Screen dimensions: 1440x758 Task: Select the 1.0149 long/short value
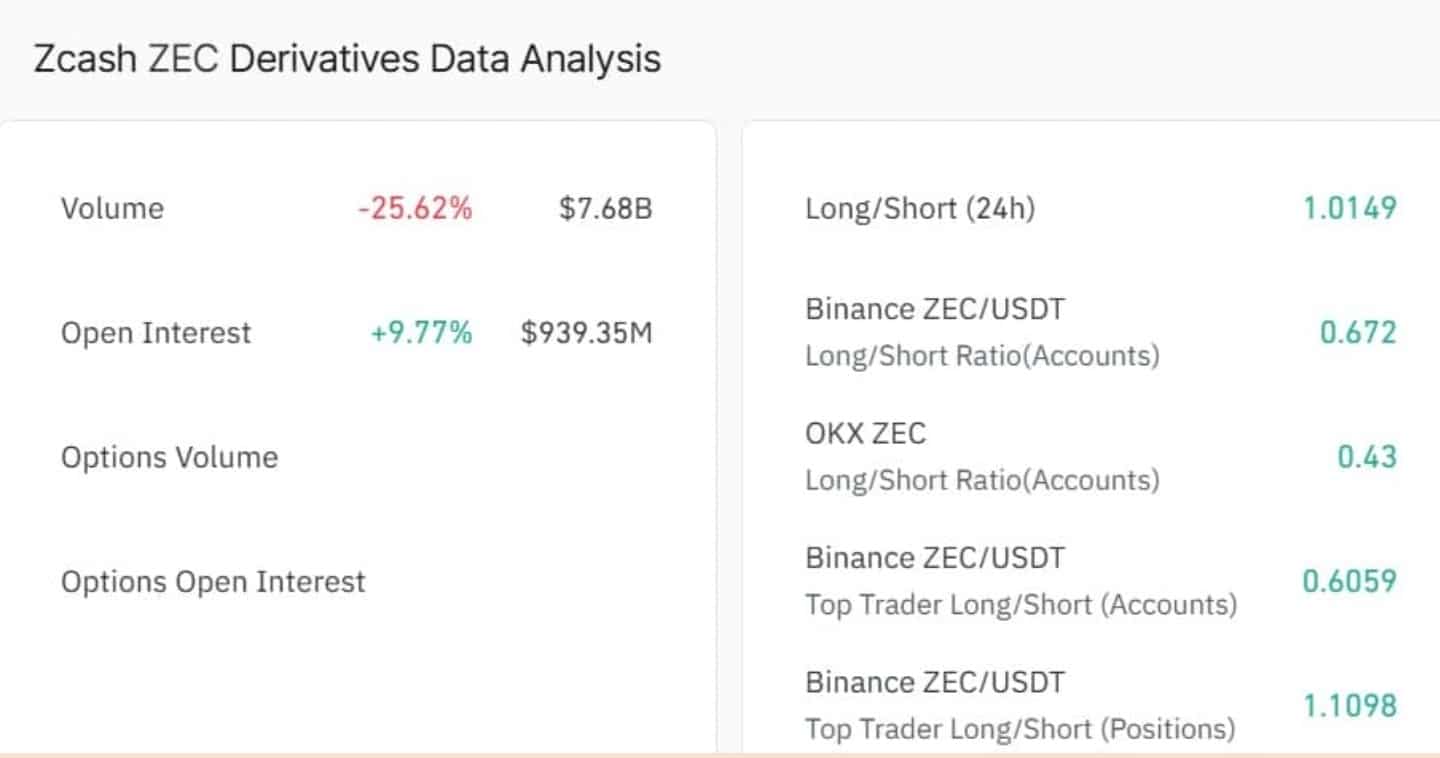pyautogui.click(x=1349, y=209)
